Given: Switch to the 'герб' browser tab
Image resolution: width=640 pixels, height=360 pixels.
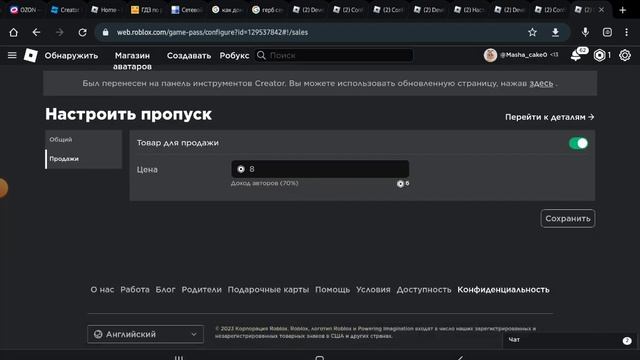Looking at the screenshot, I should (x=267, y=10).
